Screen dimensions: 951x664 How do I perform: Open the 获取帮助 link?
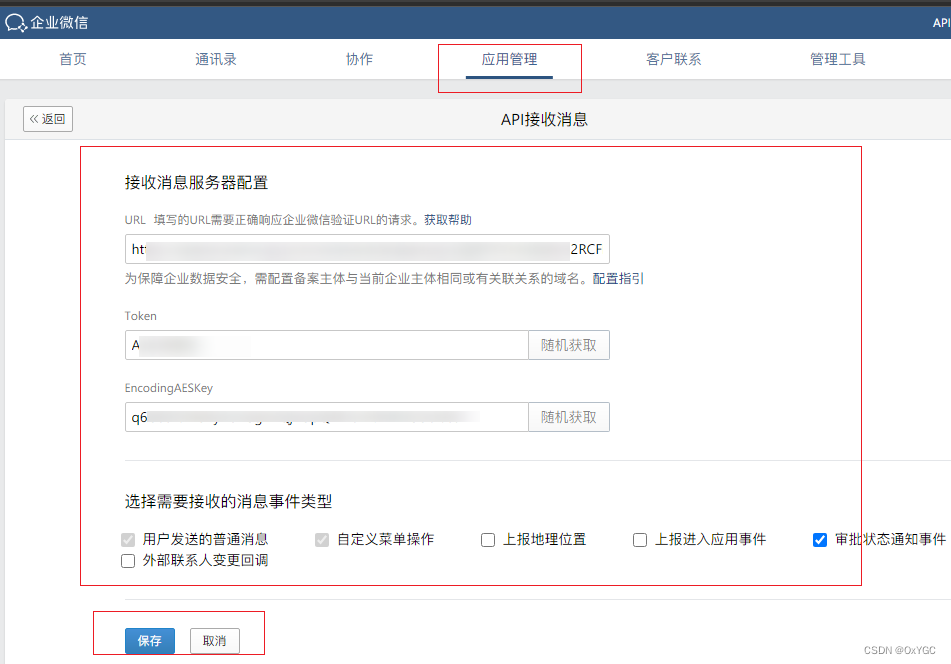[448, 220]
